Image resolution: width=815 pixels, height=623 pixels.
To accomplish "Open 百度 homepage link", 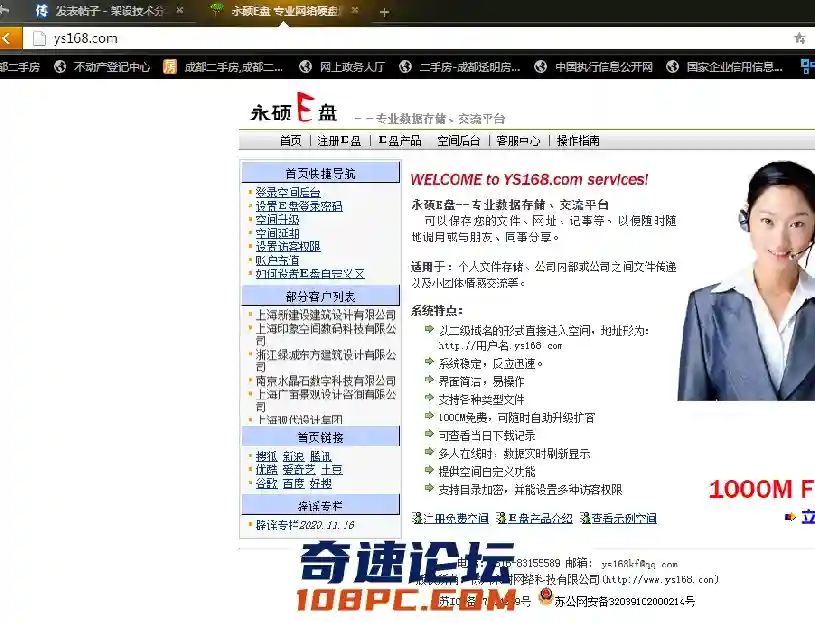I will point(293,484).
